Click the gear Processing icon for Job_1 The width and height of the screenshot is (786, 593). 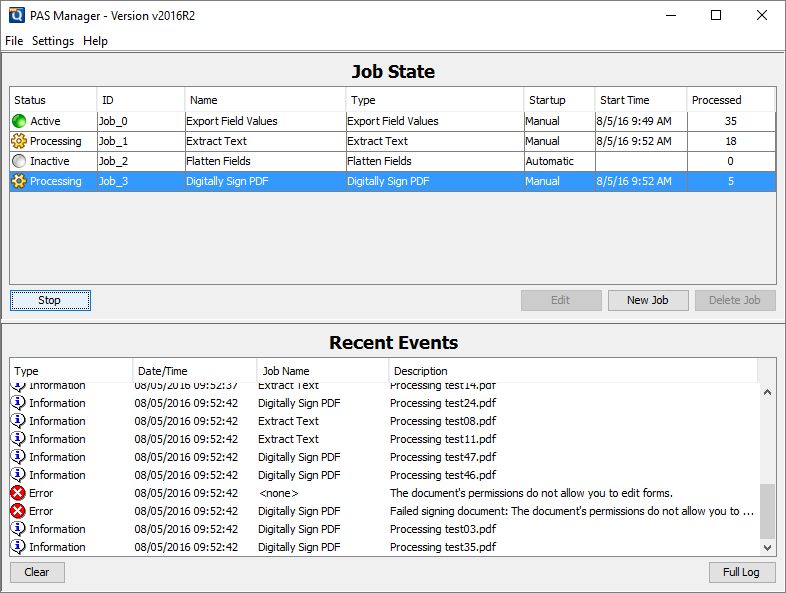[x=19, y=141]
